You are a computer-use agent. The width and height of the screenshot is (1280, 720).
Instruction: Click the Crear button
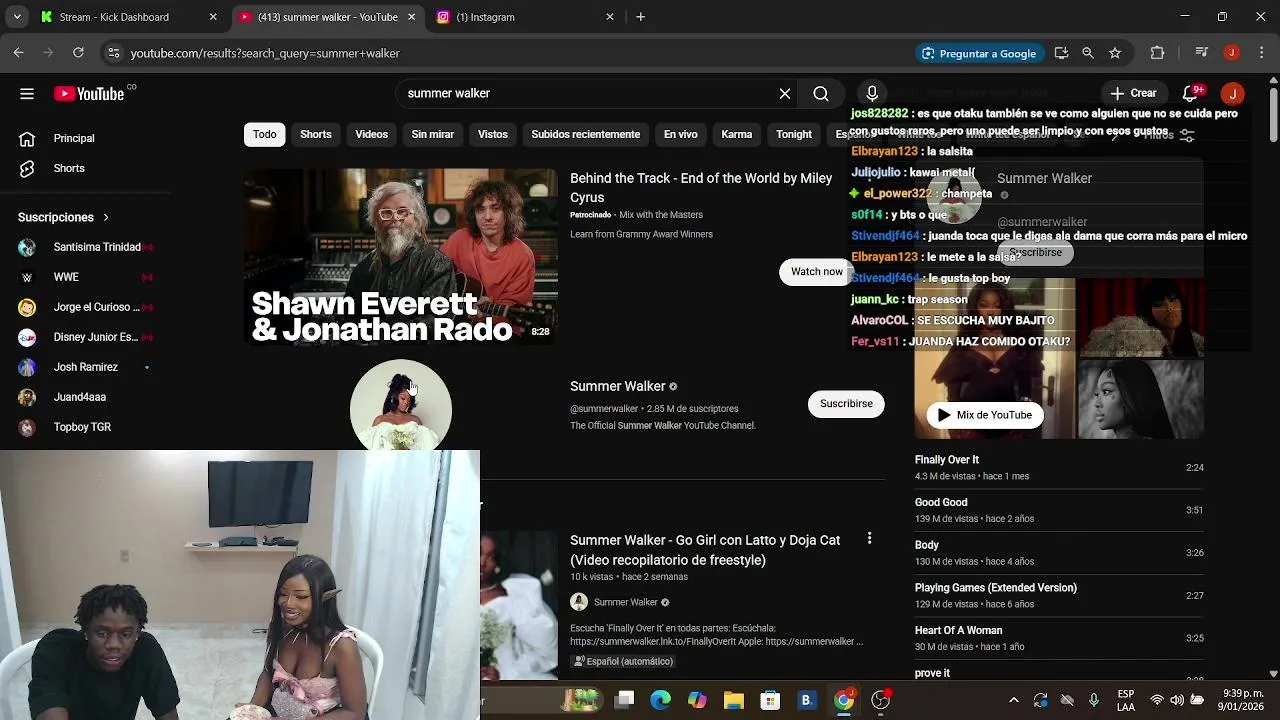pos(1133,93)
